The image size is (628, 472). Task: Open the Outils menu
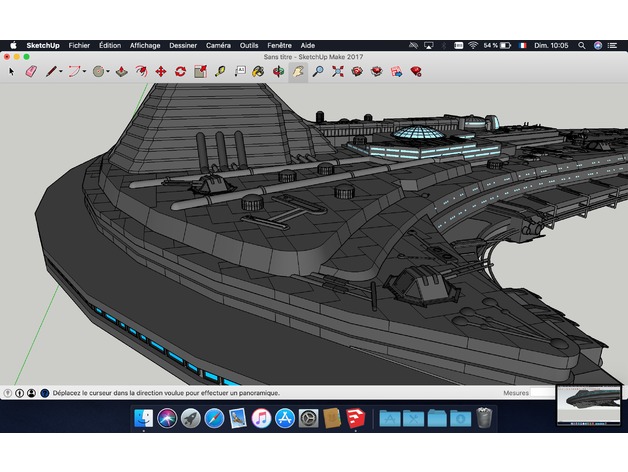[x=249, y=45]
